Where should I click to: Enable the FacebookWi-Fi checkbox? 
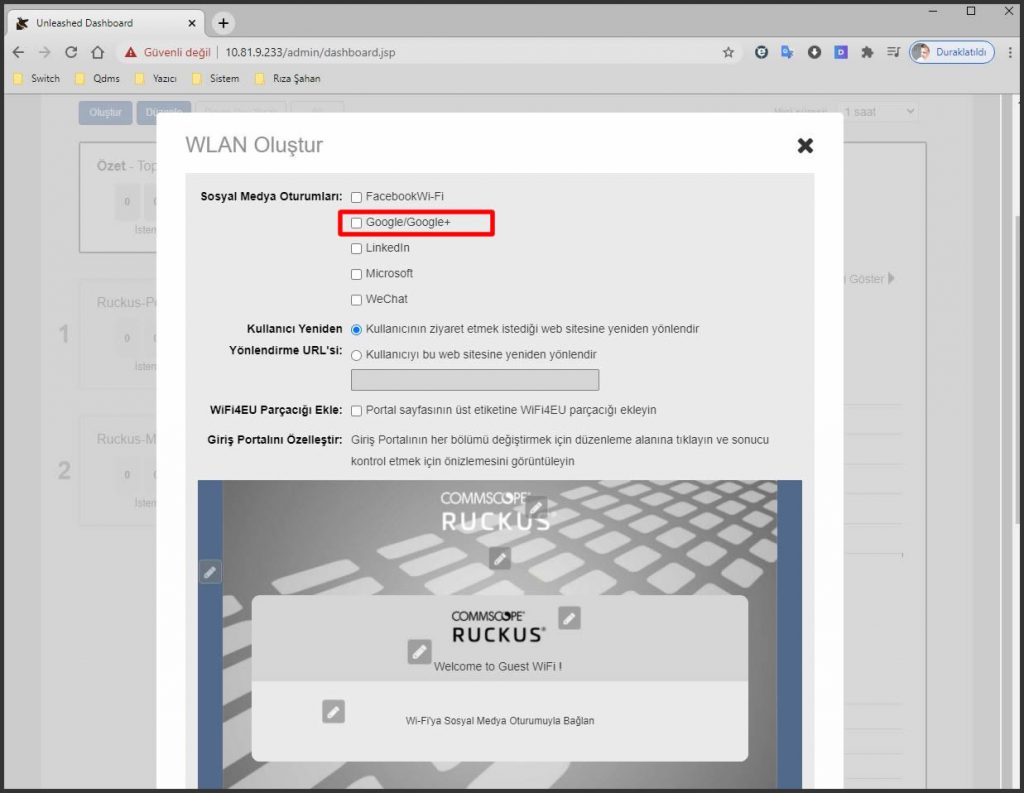[x=356, y=197]
